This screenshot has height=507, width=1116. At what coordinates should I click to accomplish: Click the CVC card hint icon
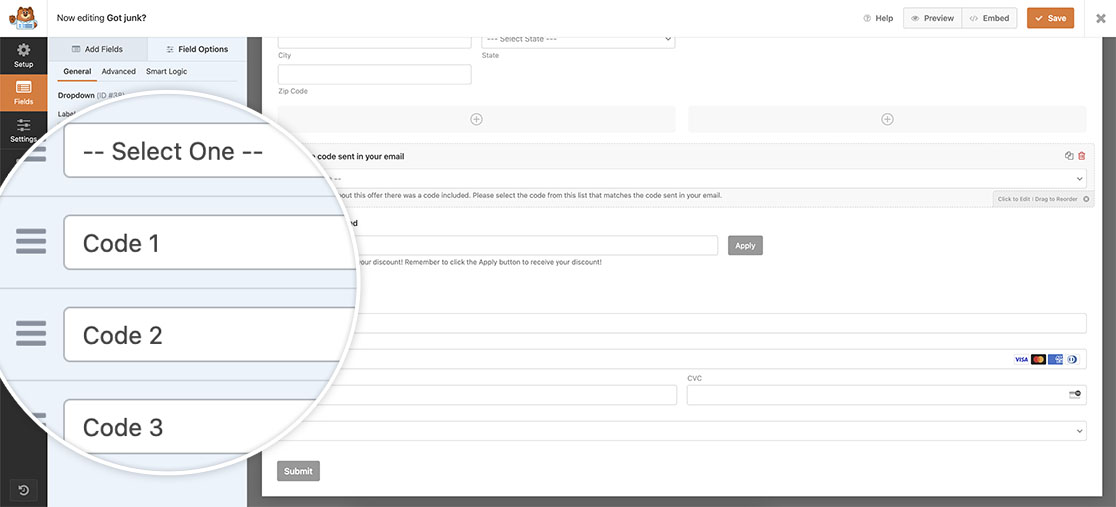coord(1075,394)
